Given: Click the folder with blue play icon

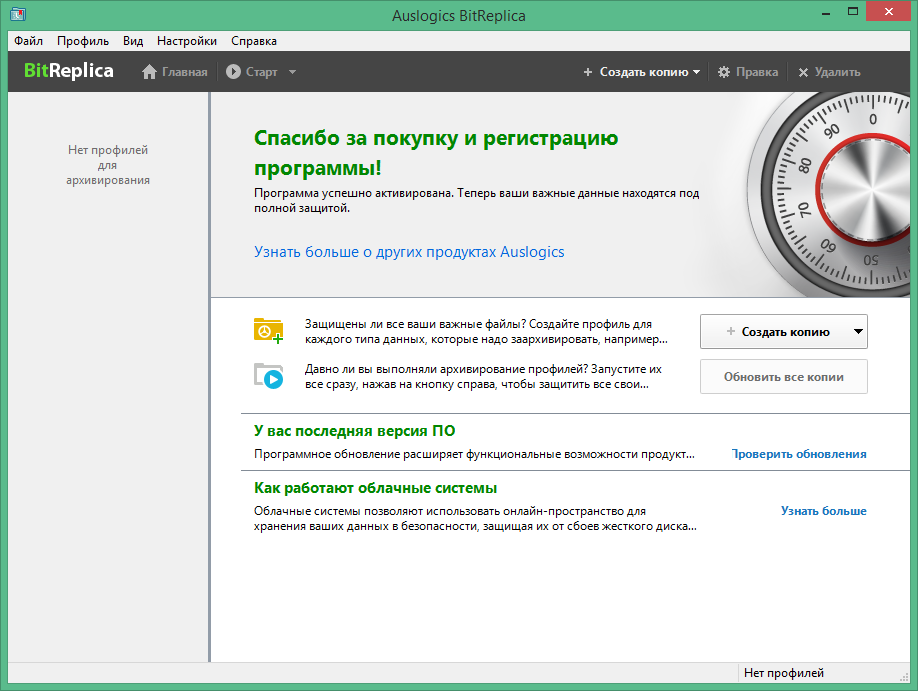Looking at the screenshot, I should [x=268, y=376].
